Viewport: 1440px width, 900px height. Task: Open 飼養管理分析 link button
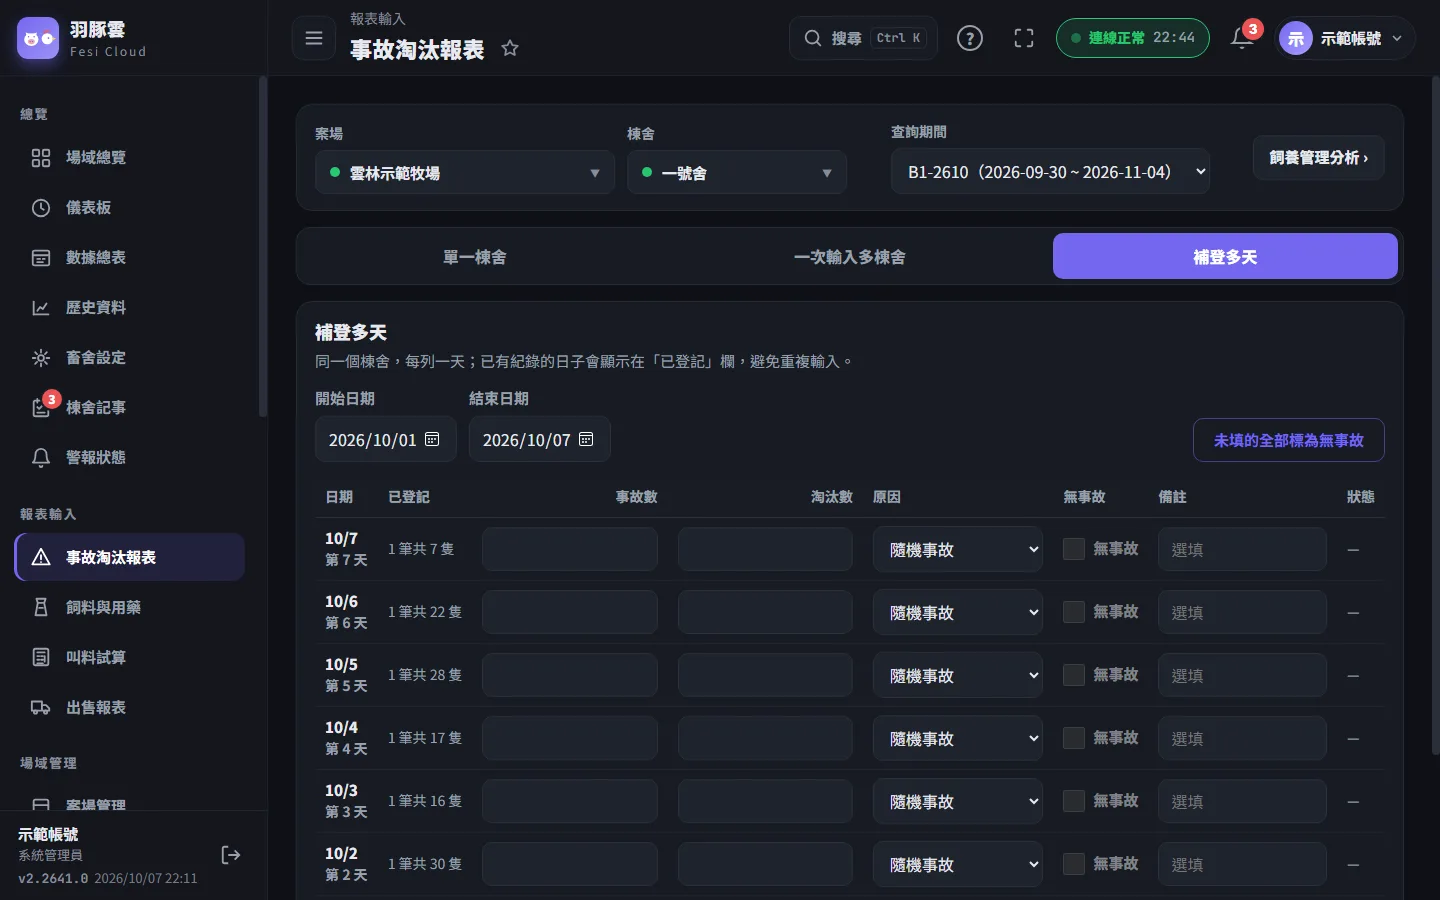1319,157
